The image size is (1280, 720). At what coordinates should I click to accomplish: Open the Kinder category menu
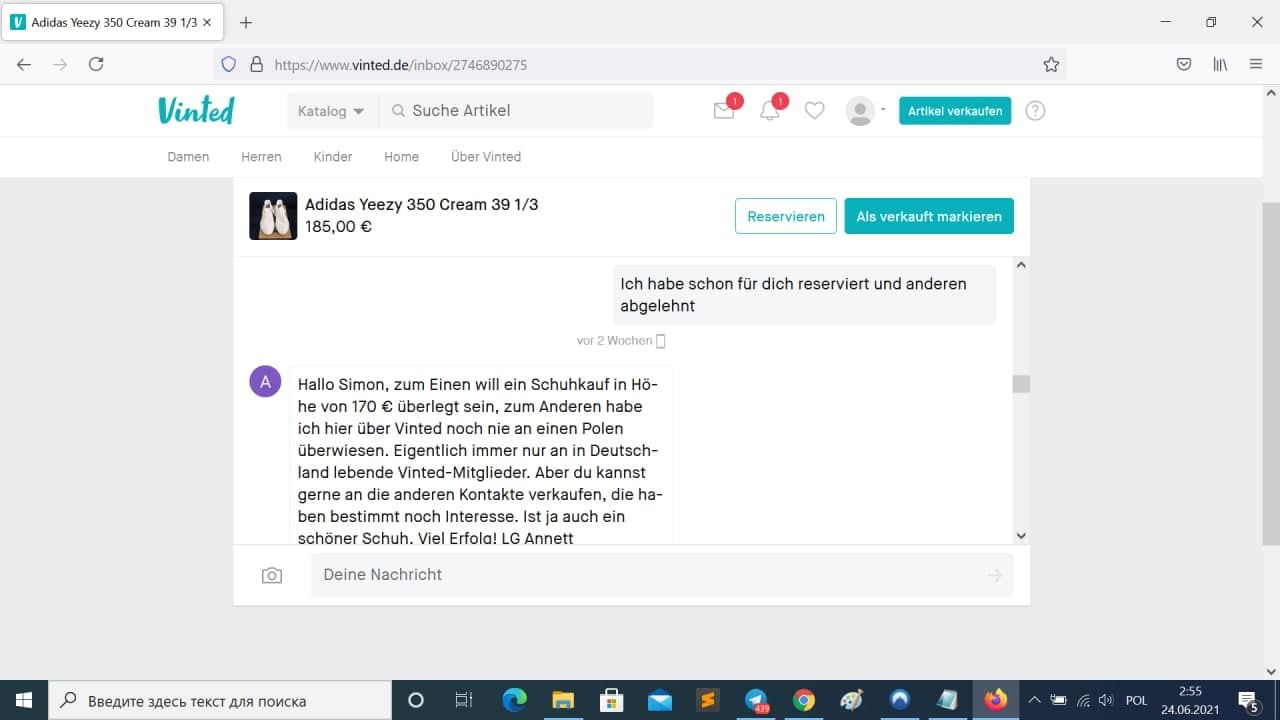333,157
